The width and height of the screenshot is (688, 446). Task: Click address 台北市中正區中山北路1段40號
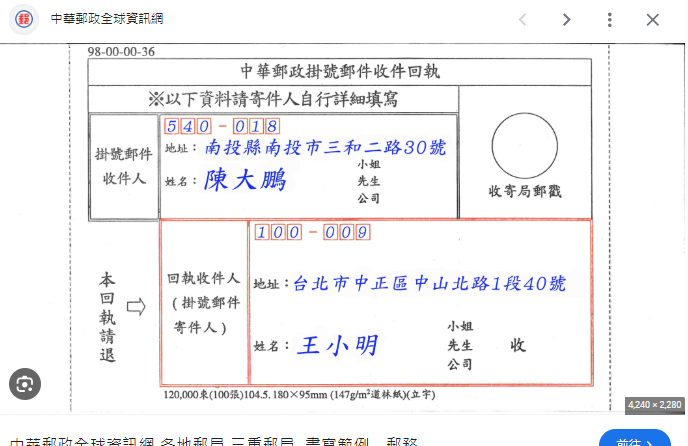point(429,283)
